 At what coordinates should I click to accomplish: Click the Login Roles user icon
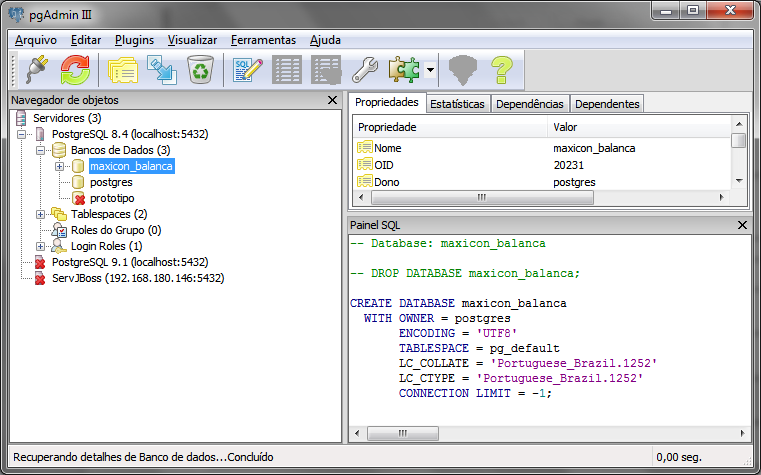pos(59,246)
